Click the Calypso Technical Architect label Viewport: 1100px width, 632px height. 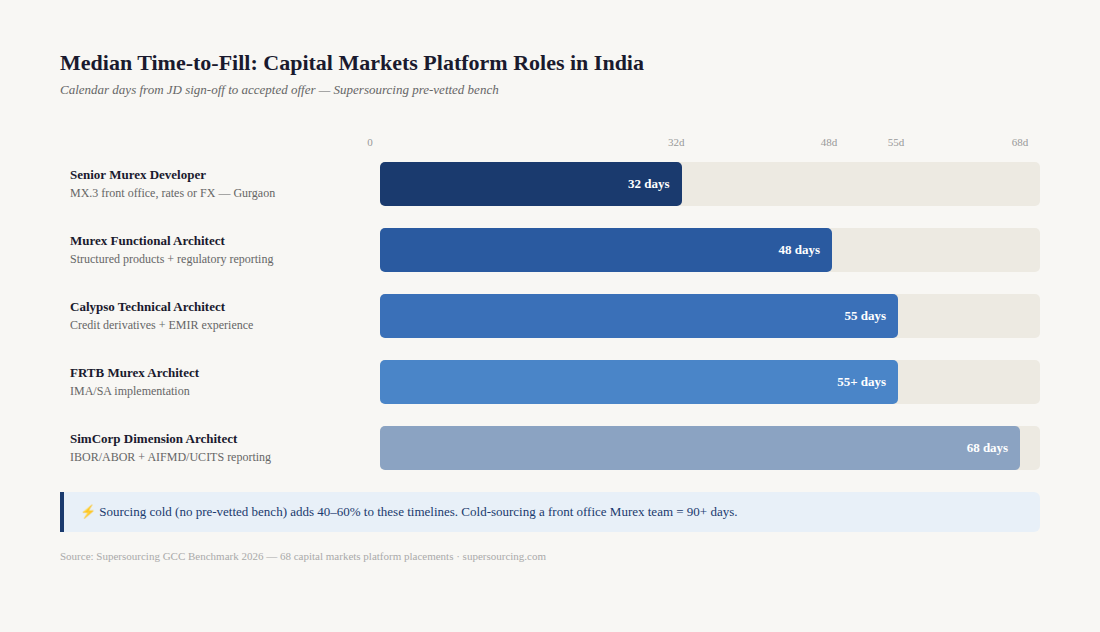click(147, 307)
